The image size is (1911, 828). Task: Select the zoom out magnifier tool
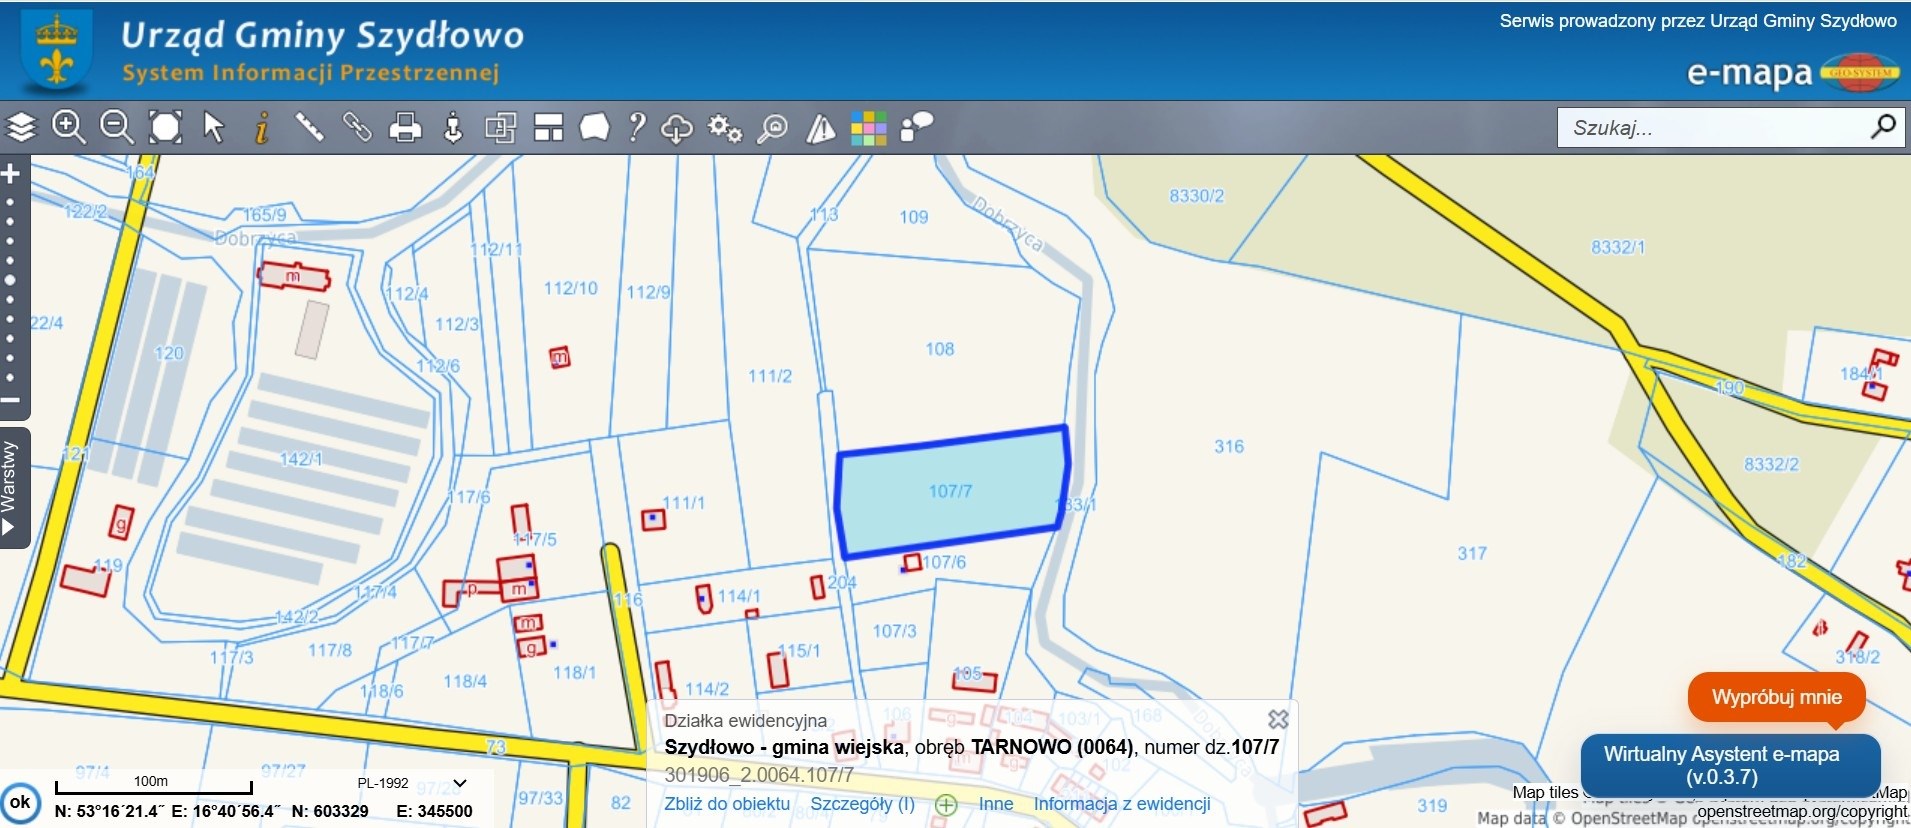tap(117, 128)
